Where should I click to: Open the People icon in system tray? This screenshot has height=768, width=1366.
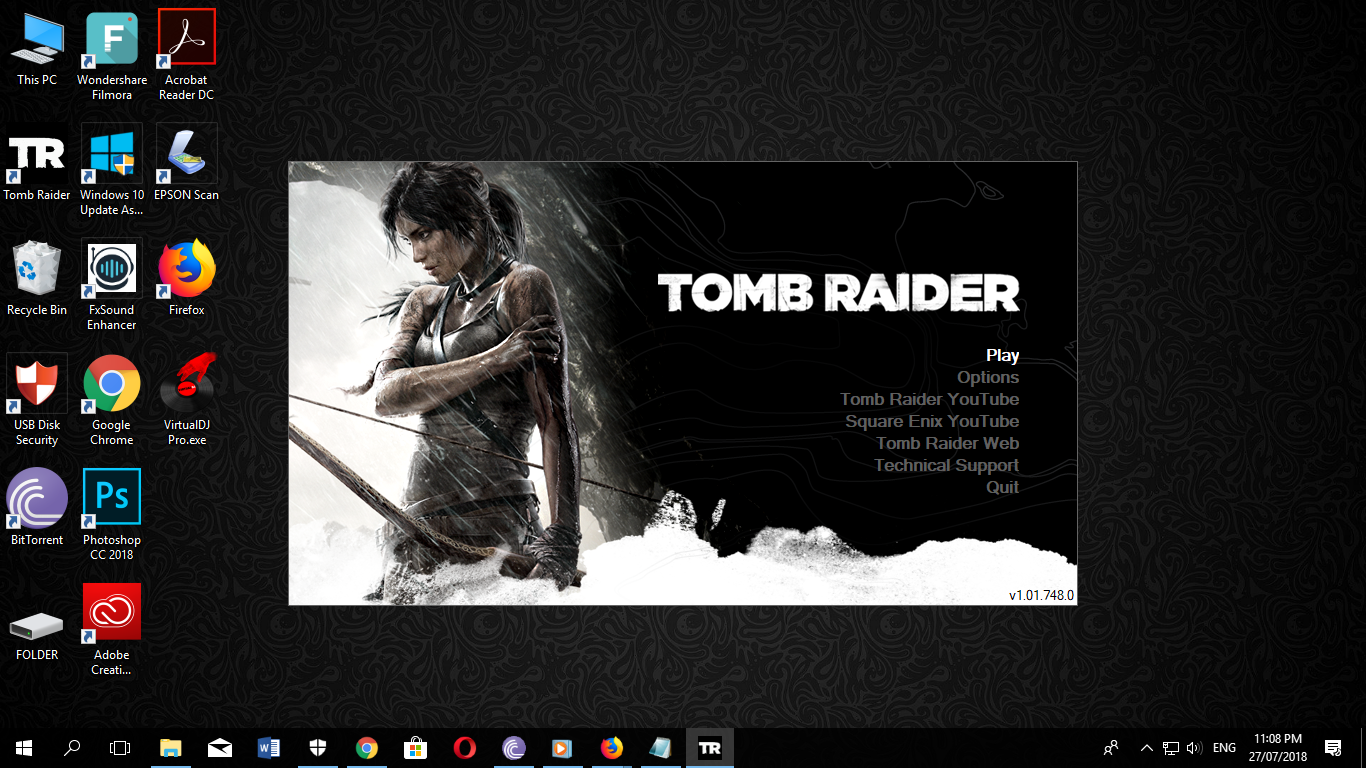(1111, 748)
